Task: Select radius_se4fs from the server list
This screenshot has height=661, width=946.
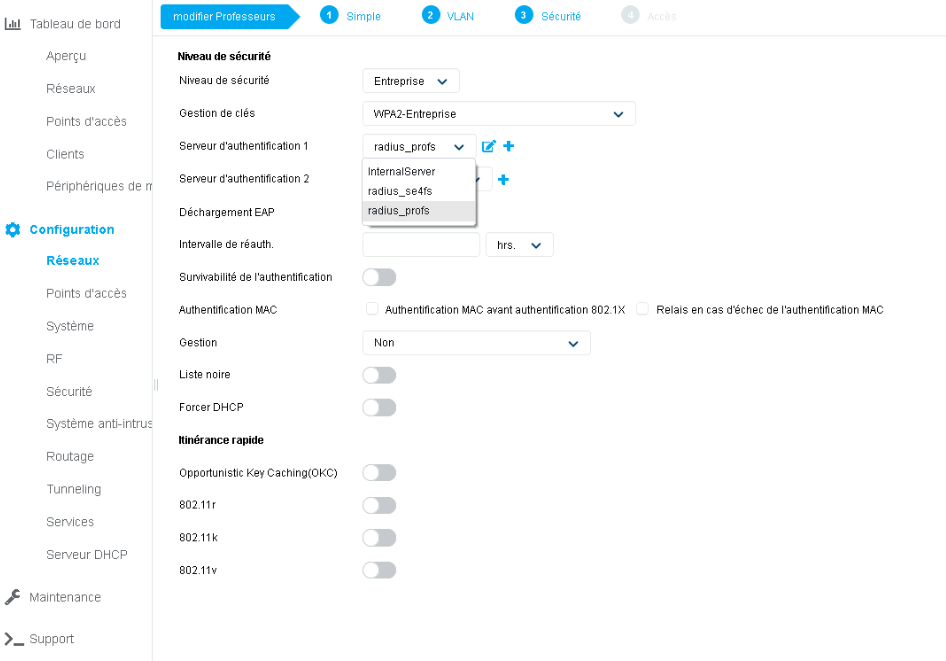Action: [x=400, y=191]
